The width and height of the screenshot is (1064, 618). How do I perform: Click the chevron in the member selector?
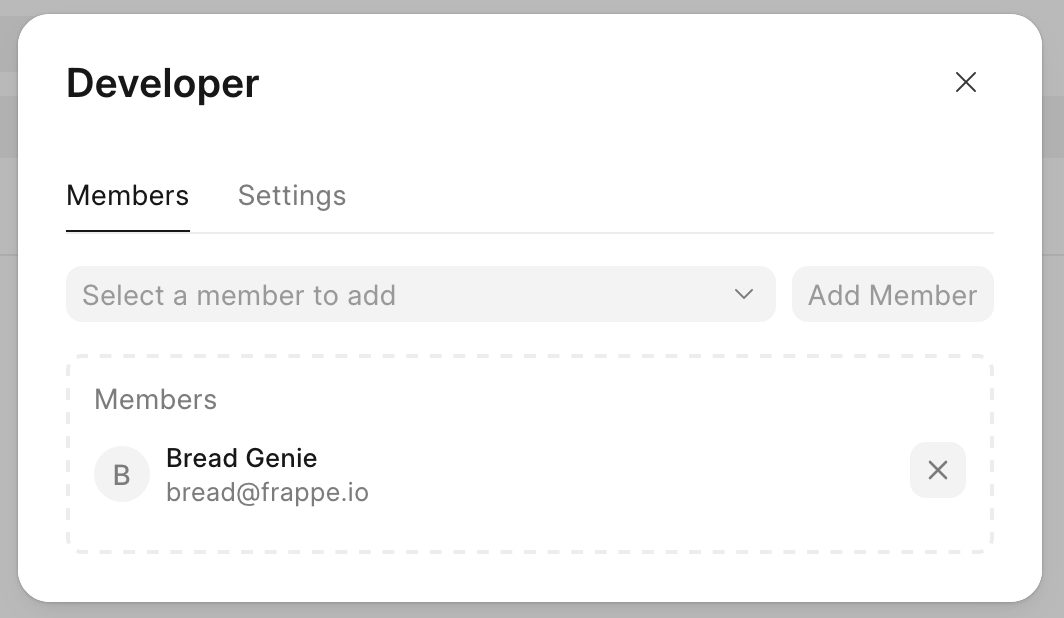[743, 294]
